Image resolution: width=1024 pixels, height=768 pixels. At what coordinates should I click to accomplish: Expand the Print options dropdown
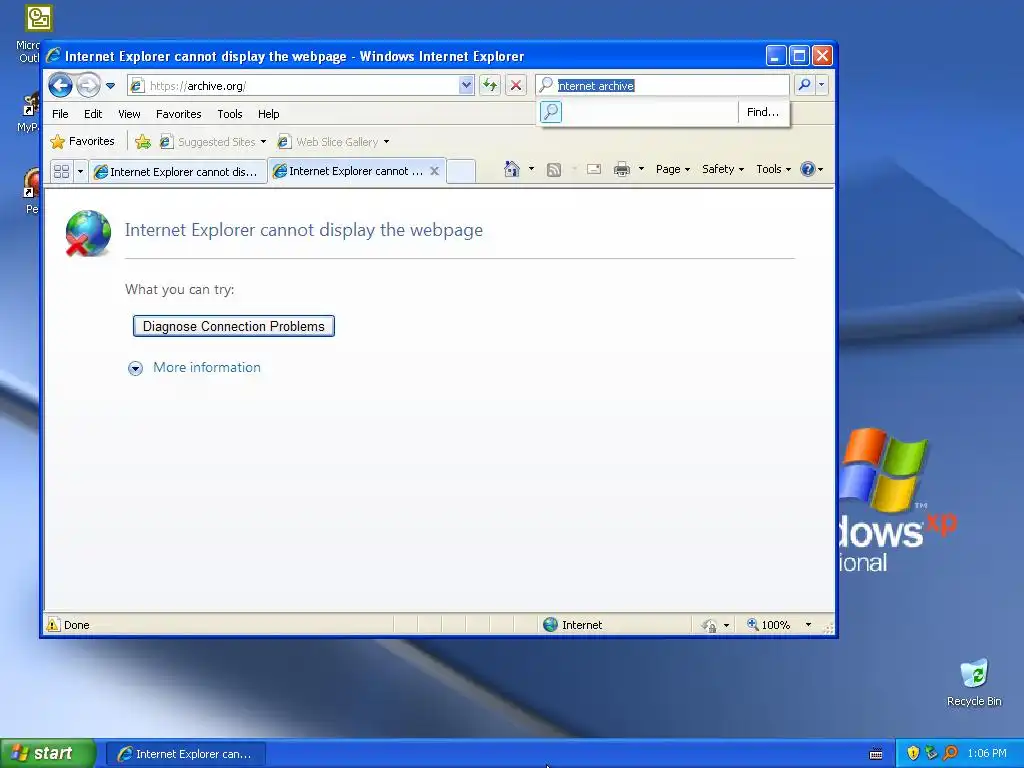pos(641,169)
